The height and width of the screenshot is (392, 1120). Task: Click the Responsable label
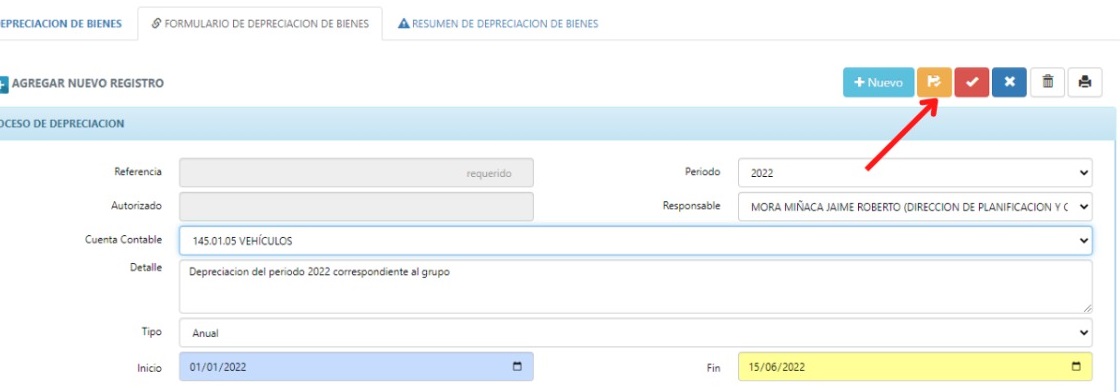click(x=691, y=206)
